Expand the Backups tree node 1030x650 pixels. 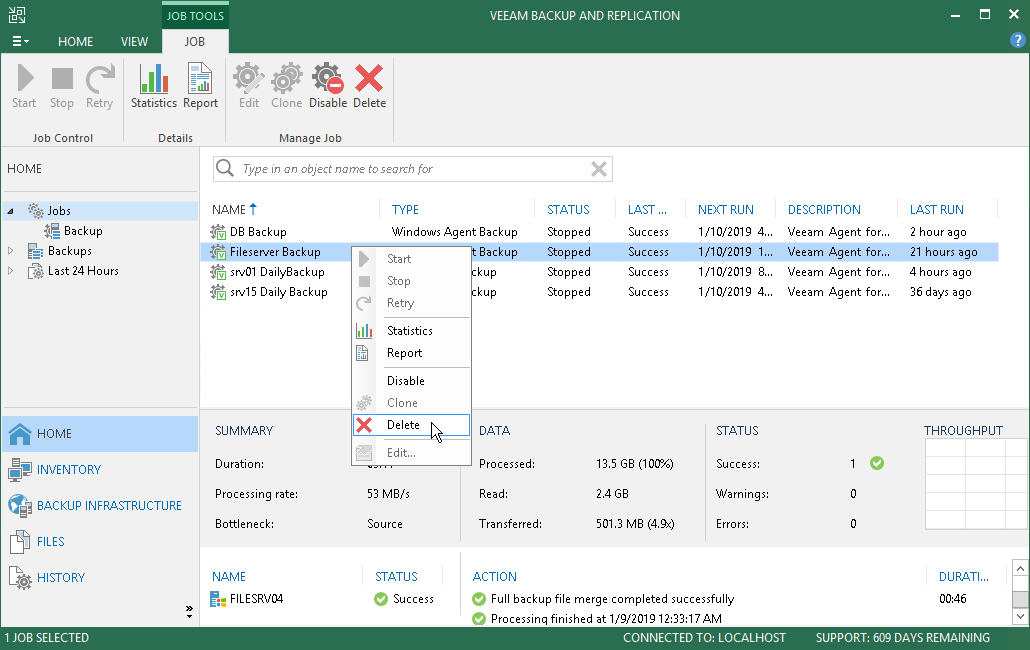pos(11,251)
